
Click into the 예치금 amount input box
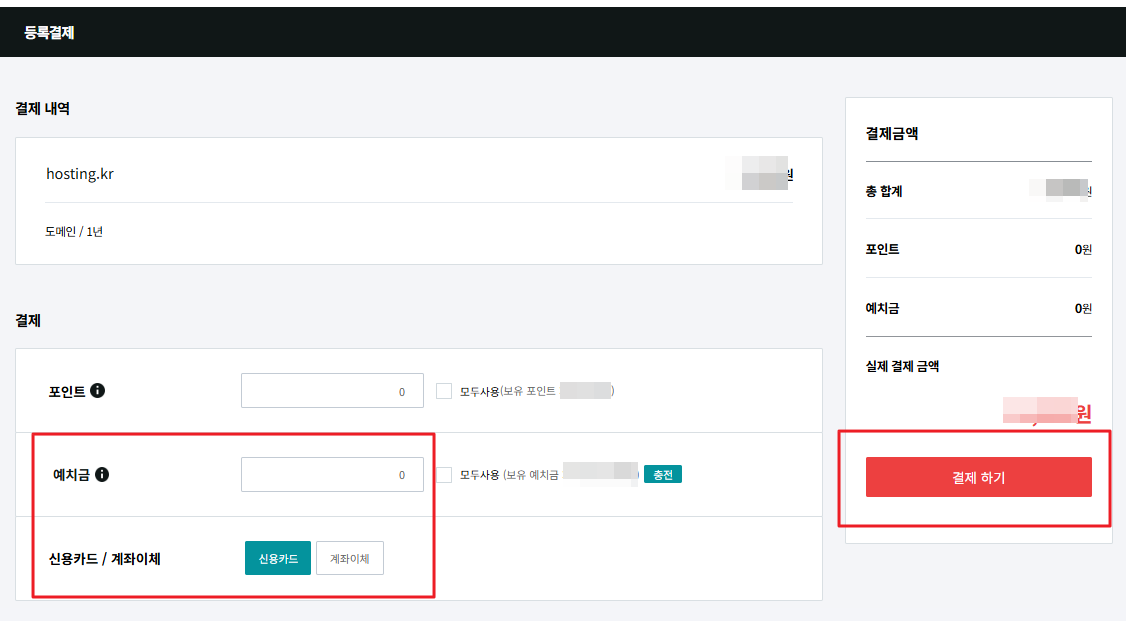coord(332,475)
